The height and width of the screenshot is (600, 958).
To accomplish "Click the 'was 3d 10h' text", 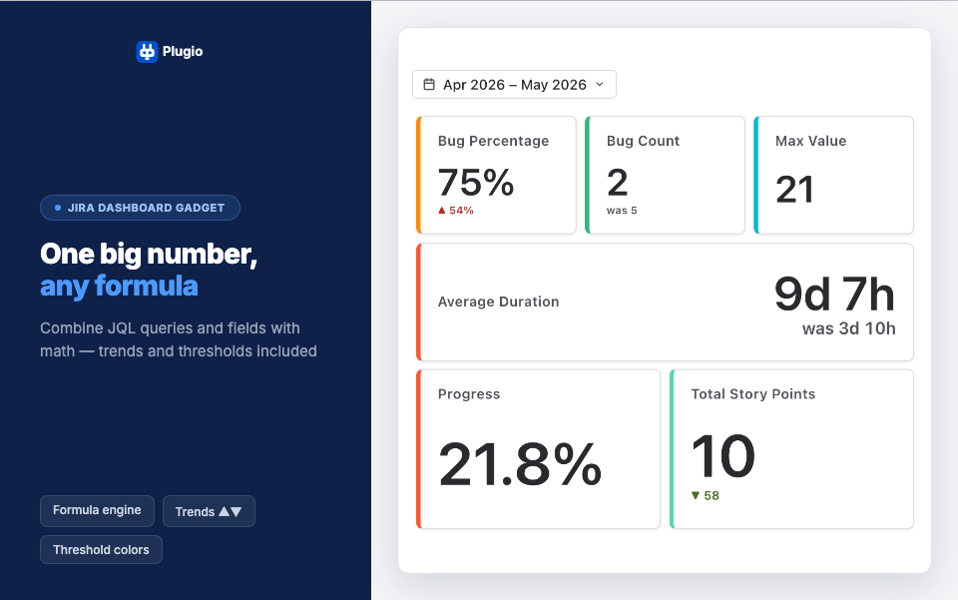I will click(849, 329).
